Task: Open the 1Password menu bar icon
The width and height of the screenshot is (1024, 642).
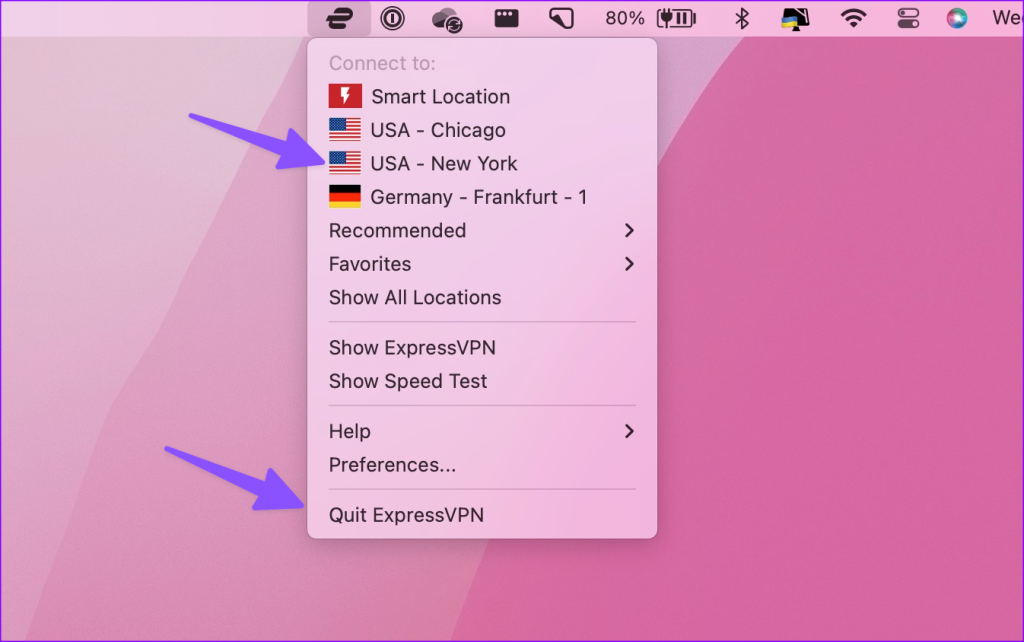Action: coord(392,18)
